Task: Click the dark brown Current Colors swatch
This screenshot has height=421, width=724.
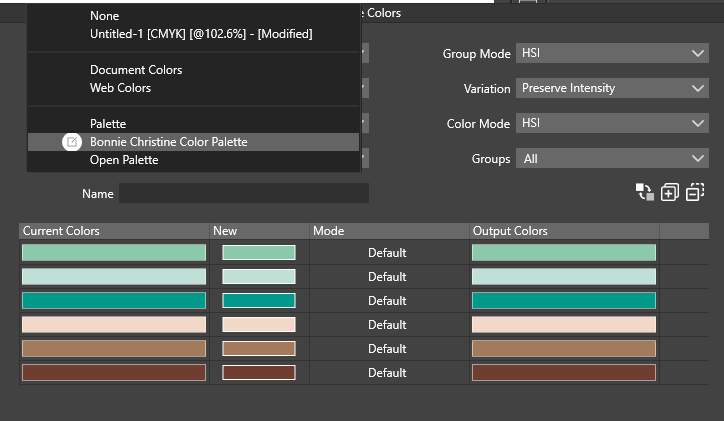Action: 114,373
